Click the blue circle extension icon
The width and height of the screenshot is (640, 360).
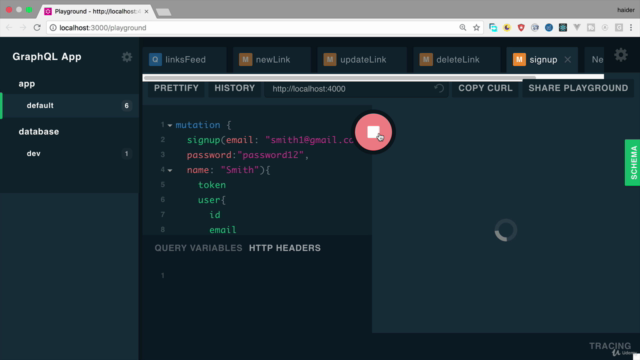point(549,27)
